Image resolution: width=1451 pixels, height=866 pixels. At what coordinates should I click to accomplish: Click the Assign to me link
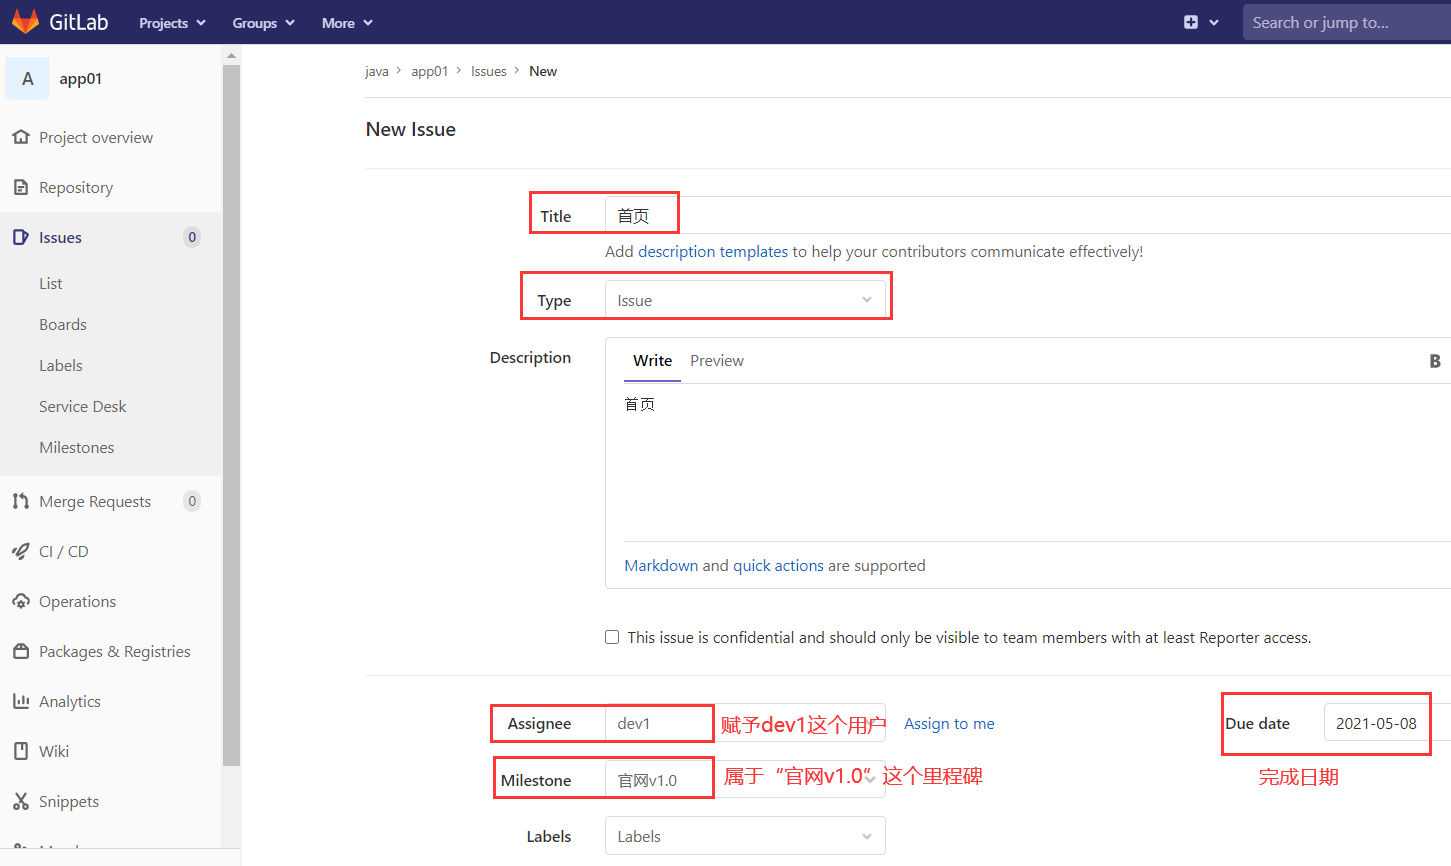[949, 724]
